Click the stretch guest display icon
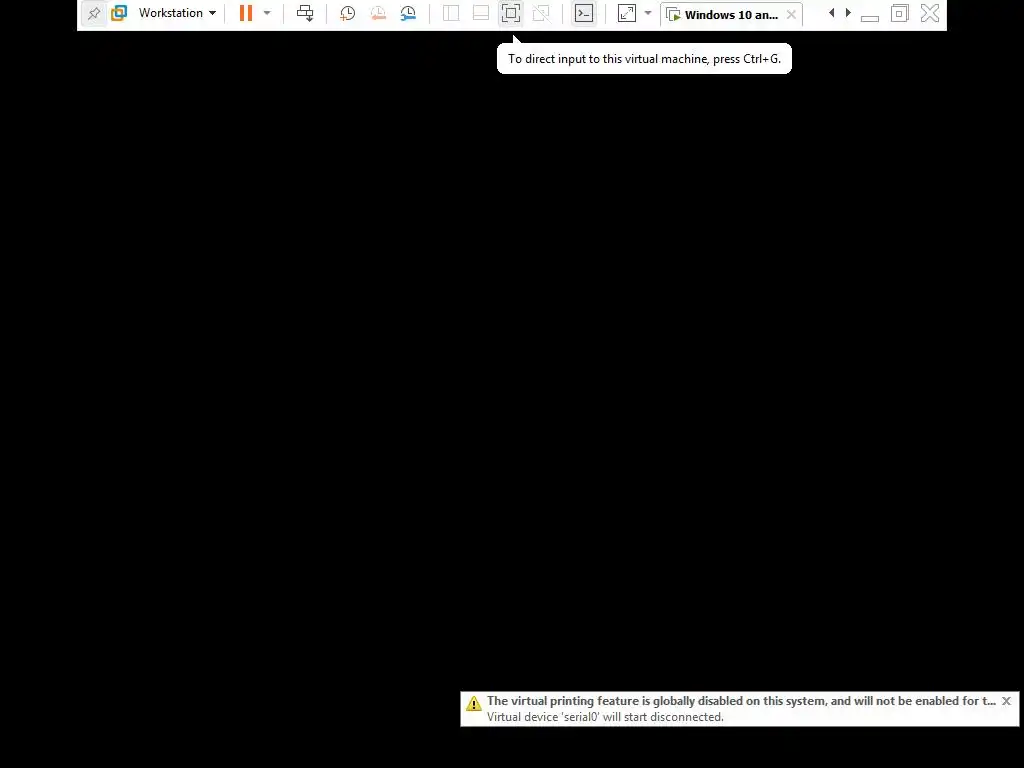Screen dimensions: 1024x768 click(627, 13)
